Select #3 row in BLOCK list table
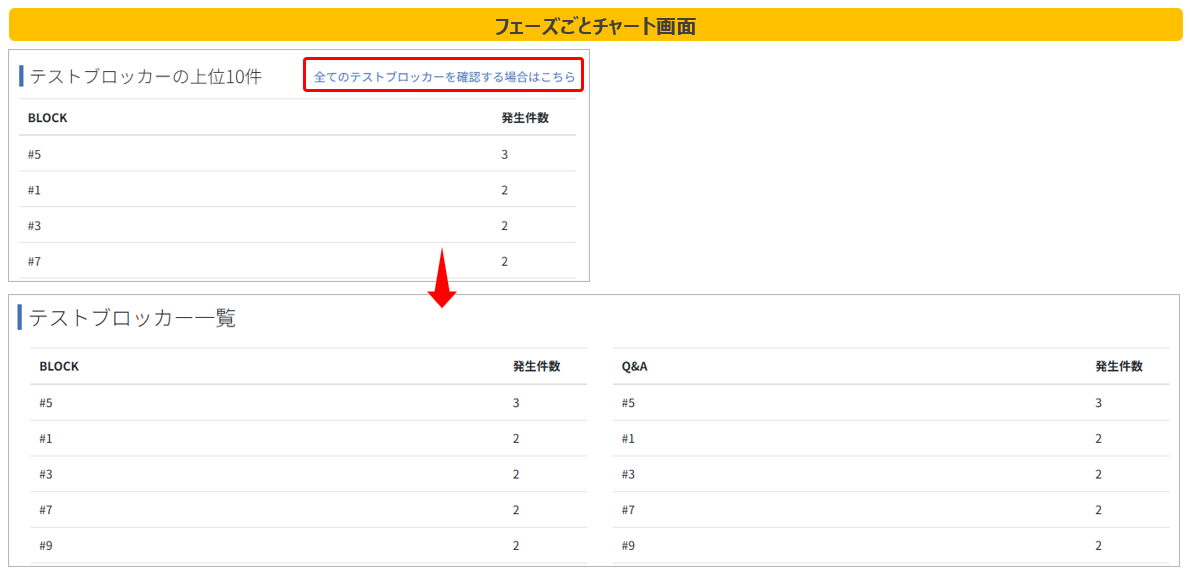This screenshot has height=575, width=1190. (309, 474)
